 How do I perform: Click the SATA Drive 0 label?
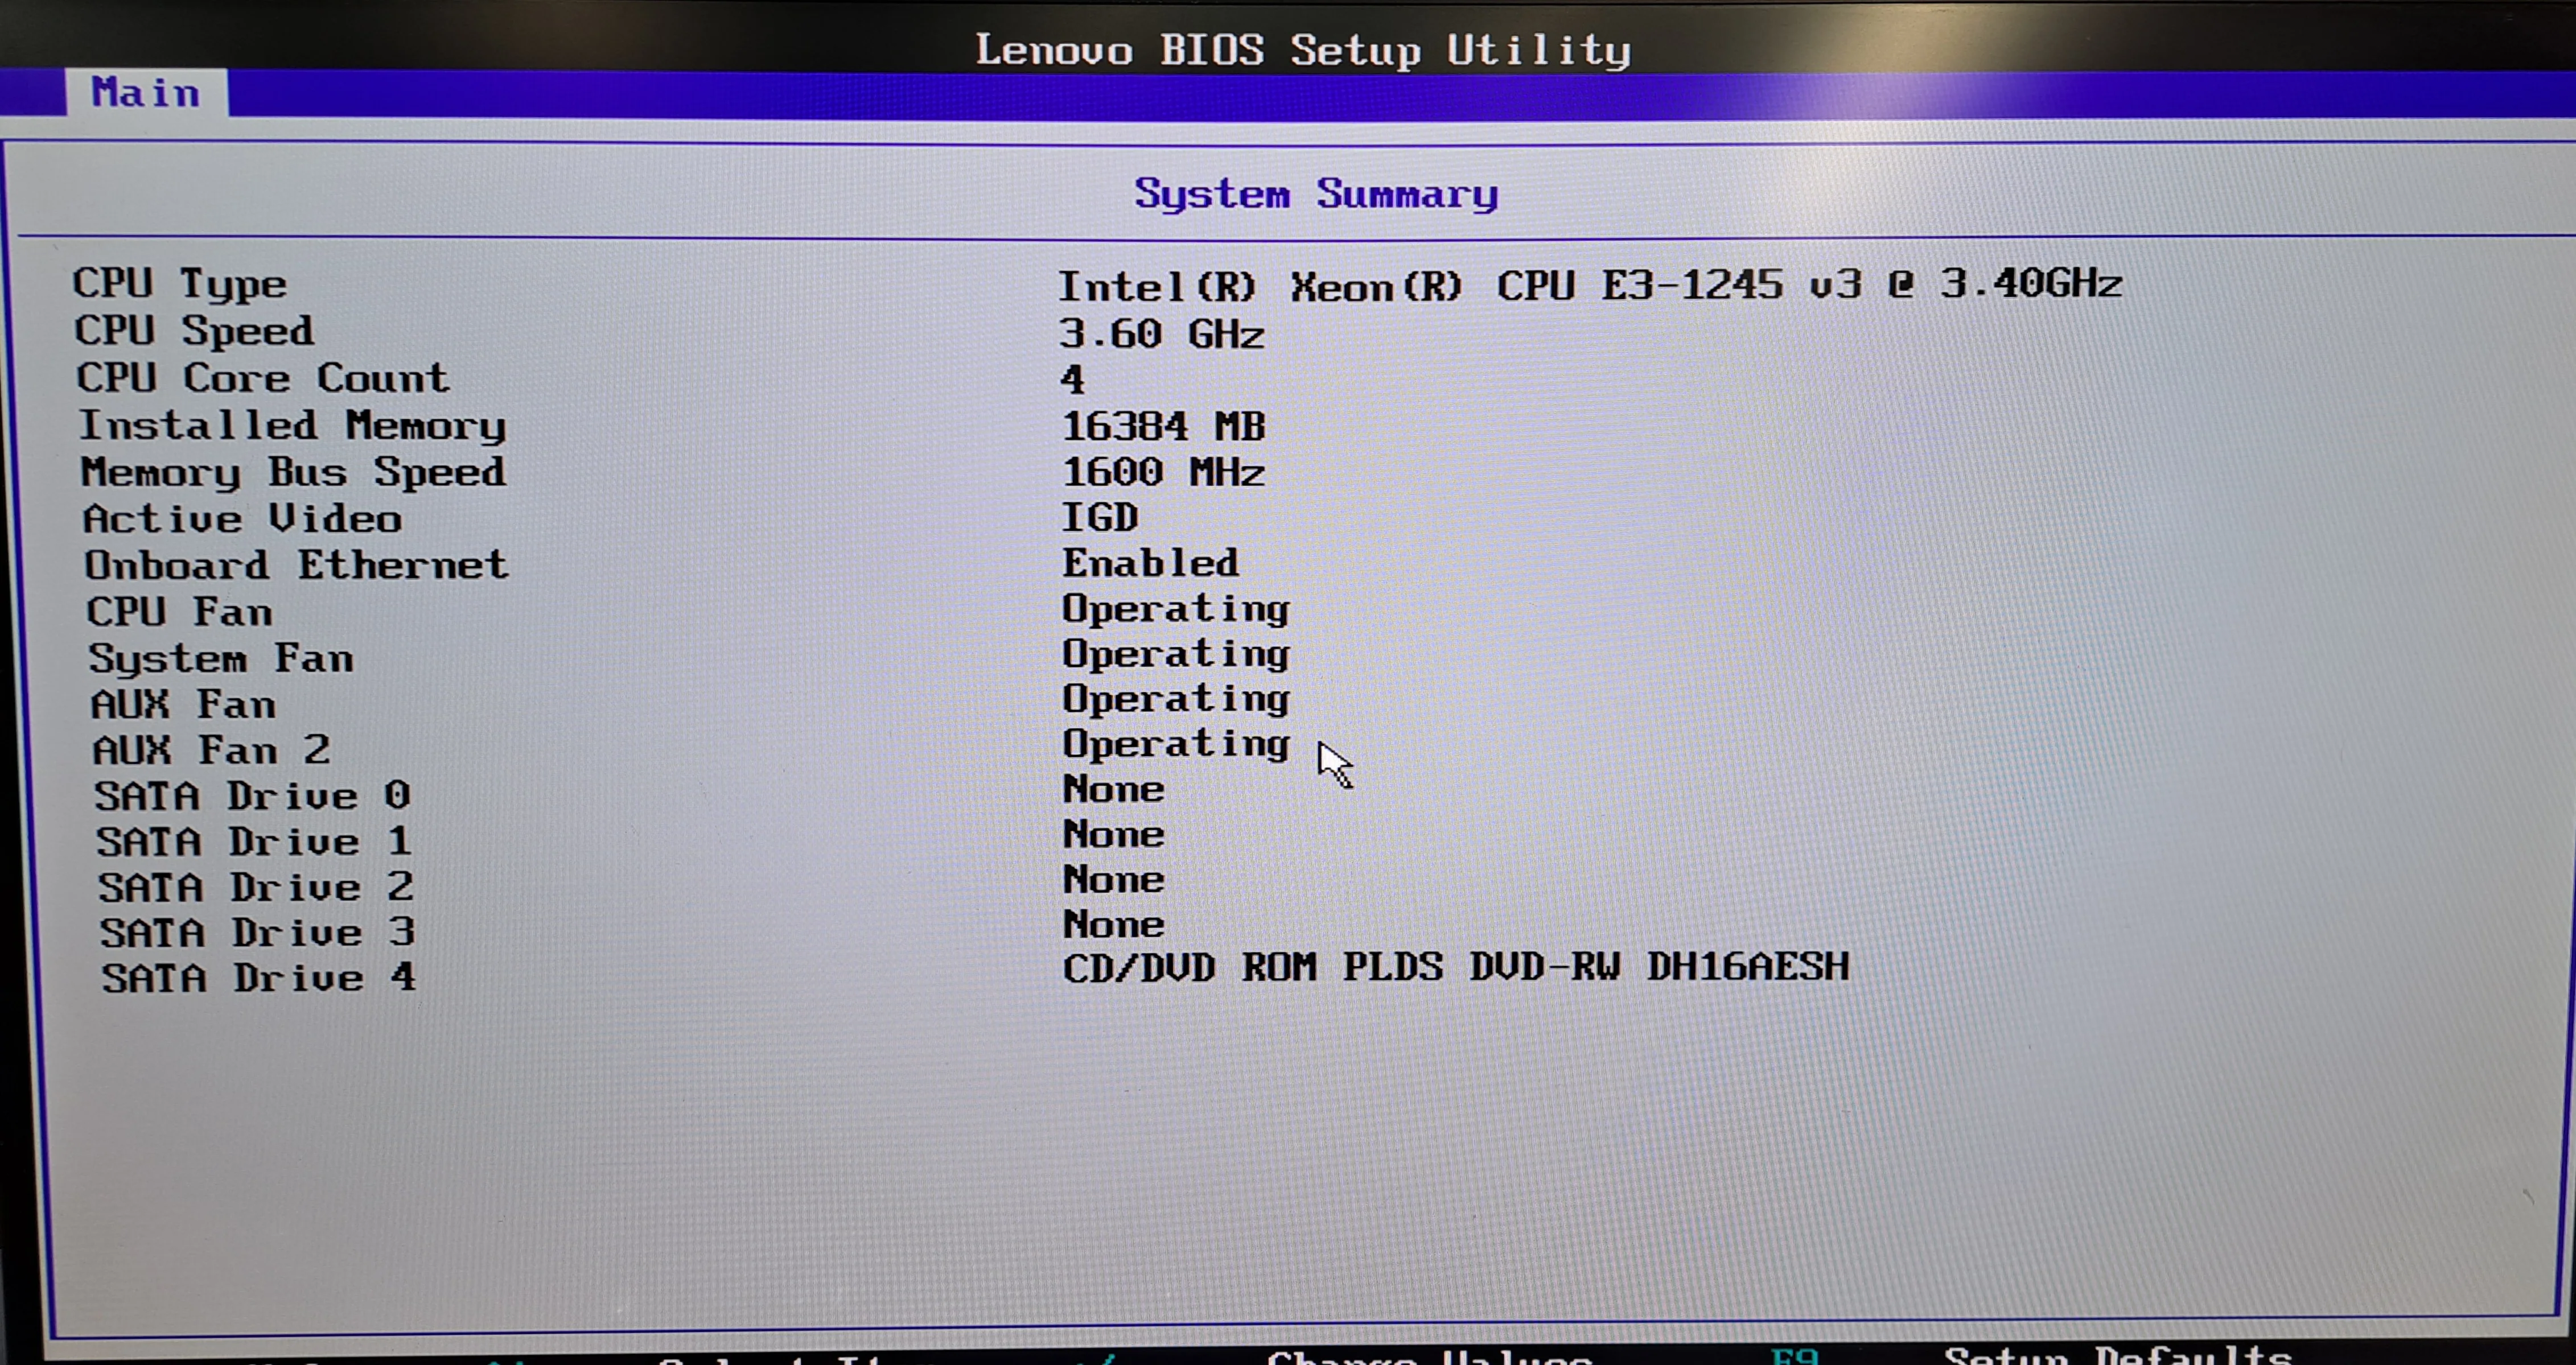pos(253,796)
